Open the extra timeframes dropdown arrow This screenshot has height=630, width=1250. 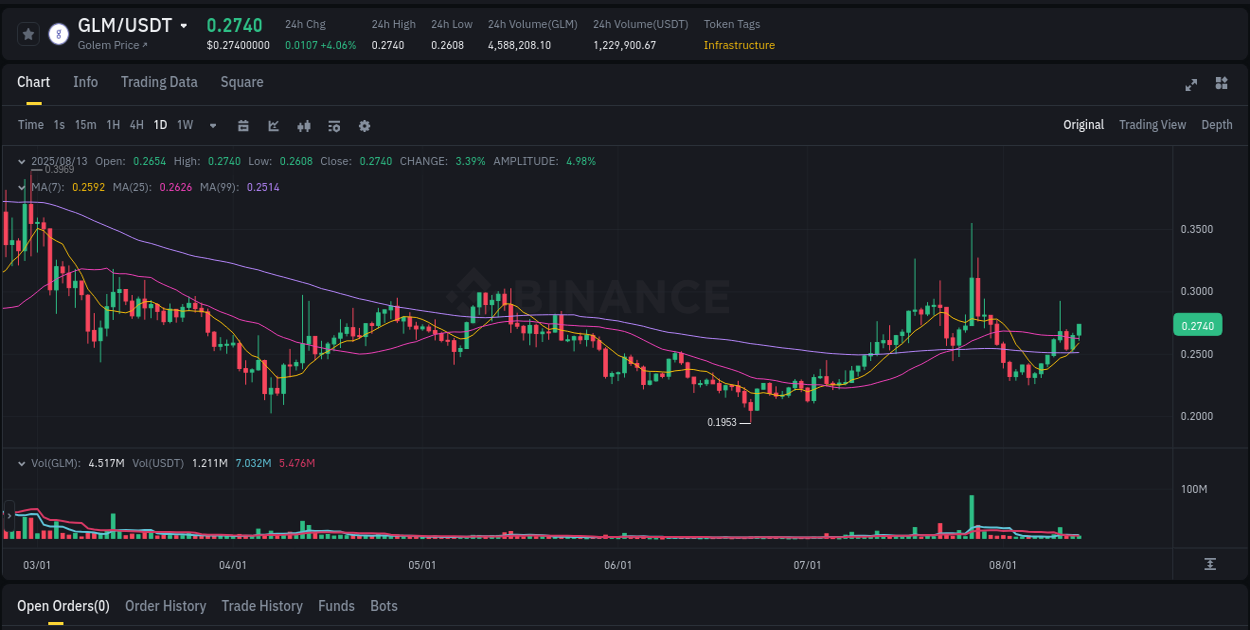(212, 126)
